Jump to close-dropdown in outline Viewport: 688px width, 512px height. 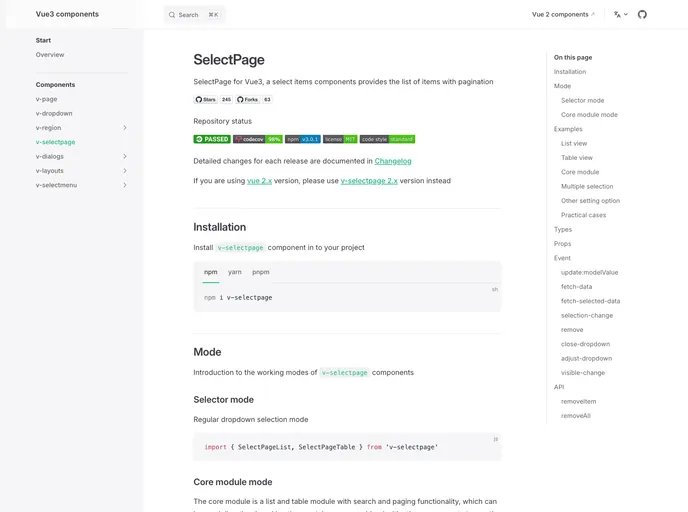(x=585, y=344)
